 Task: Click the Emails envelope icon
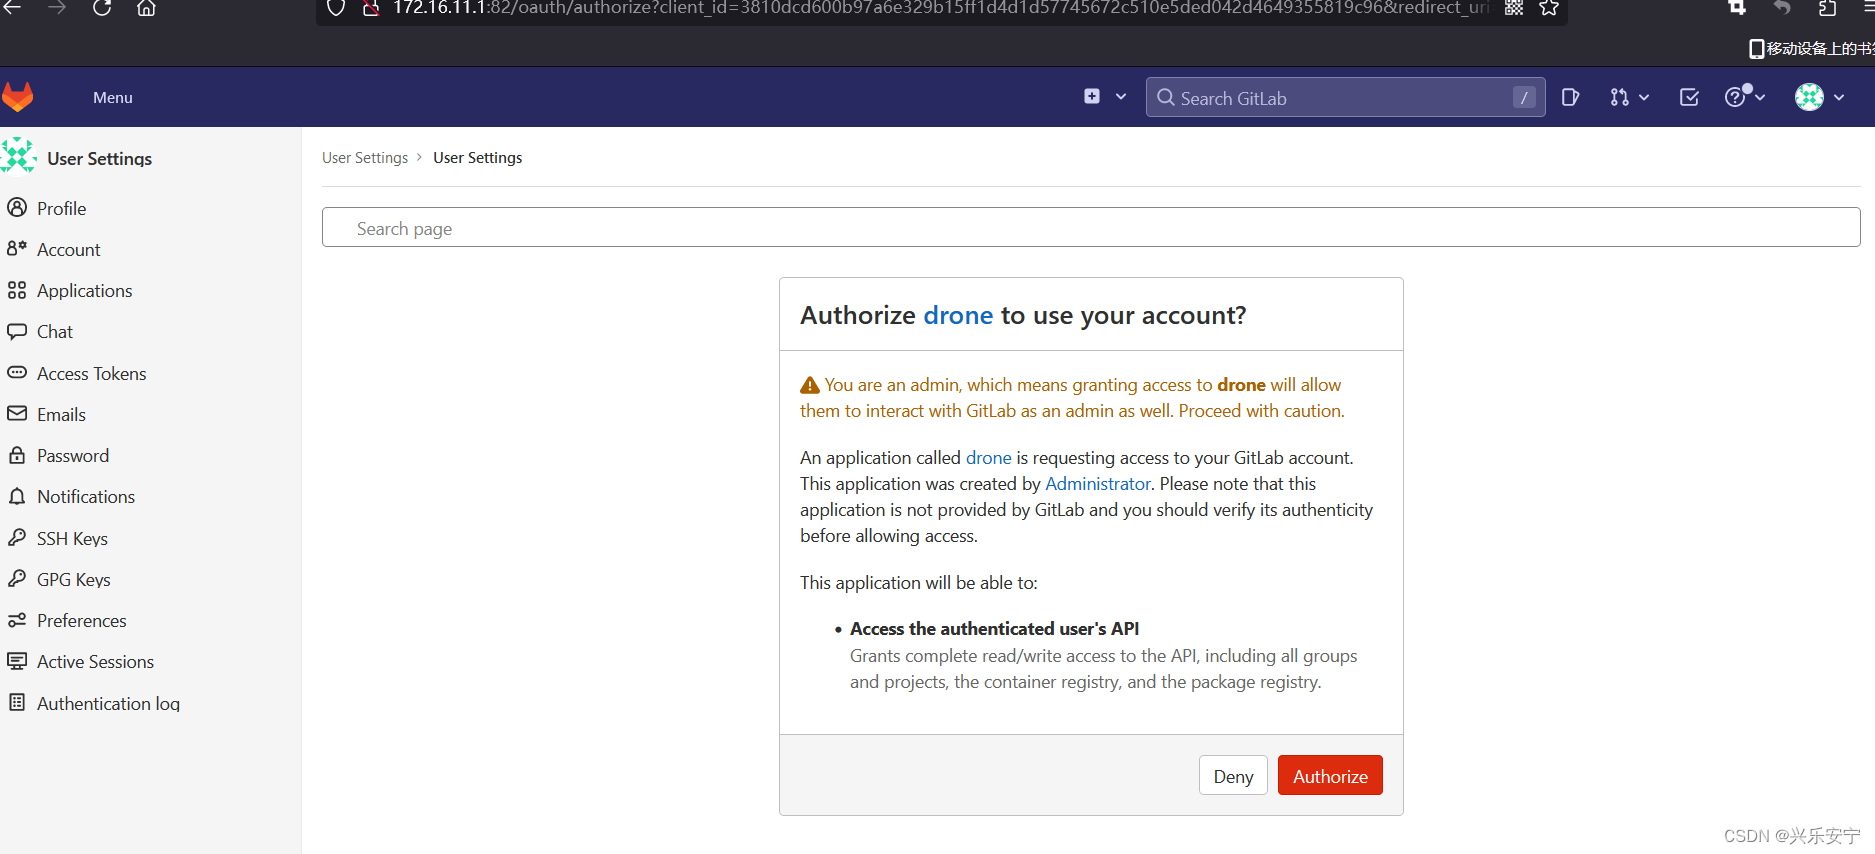pyautogui.click(x=17, y=413)
